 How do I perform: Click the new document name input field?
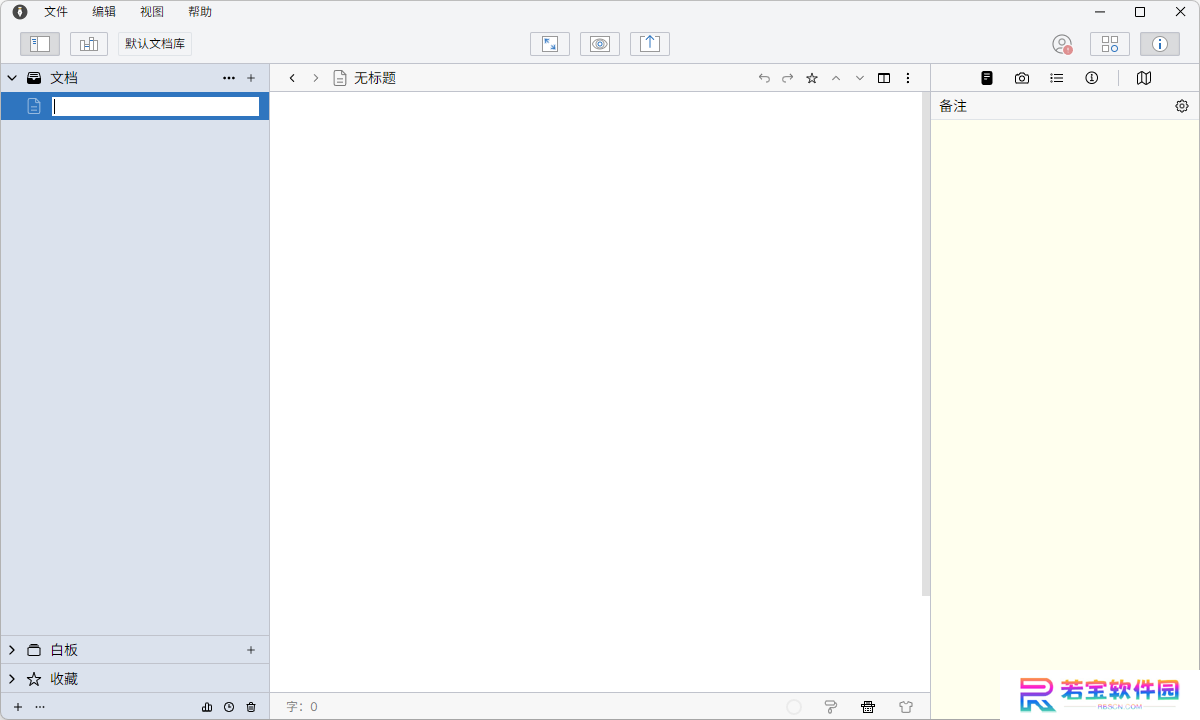[155, 106]
